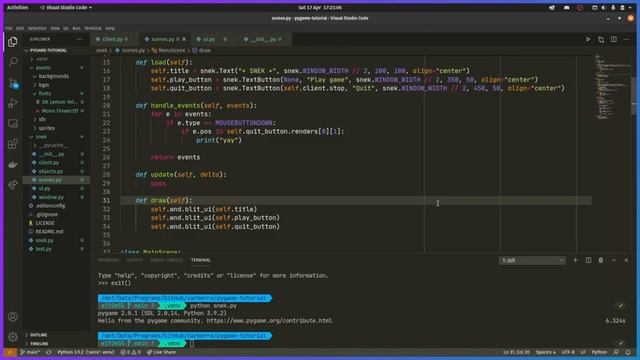Create a new terminal with plus icon
640x360 pixels.
point(575,260)
